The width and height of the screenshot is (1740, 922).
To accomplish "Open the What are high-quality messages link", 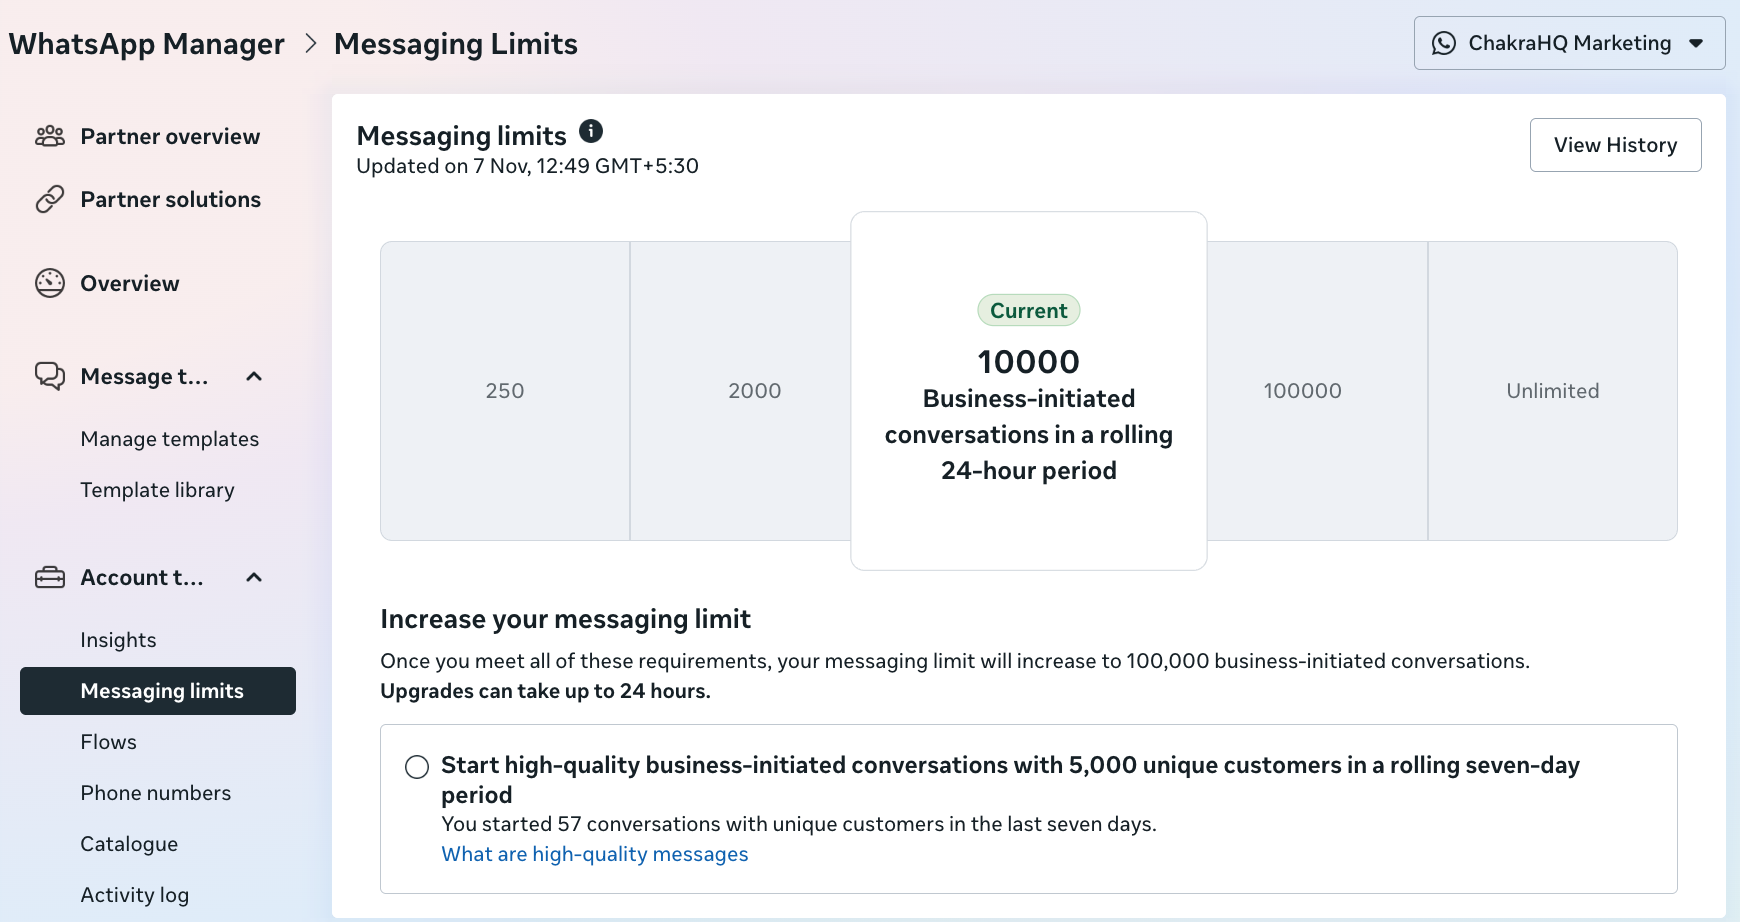I will (594, 854).
